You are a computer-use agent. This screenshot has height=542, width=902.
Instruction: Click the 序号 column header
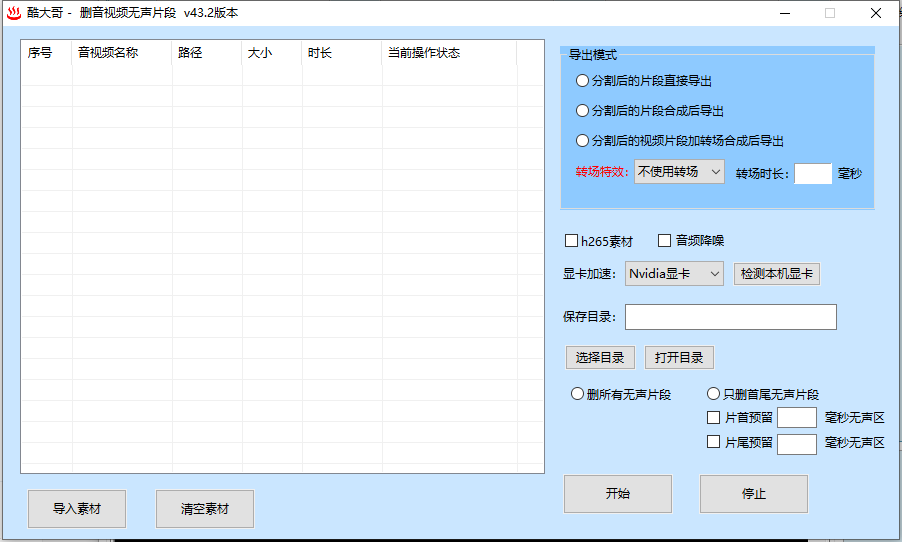point(47,53)
